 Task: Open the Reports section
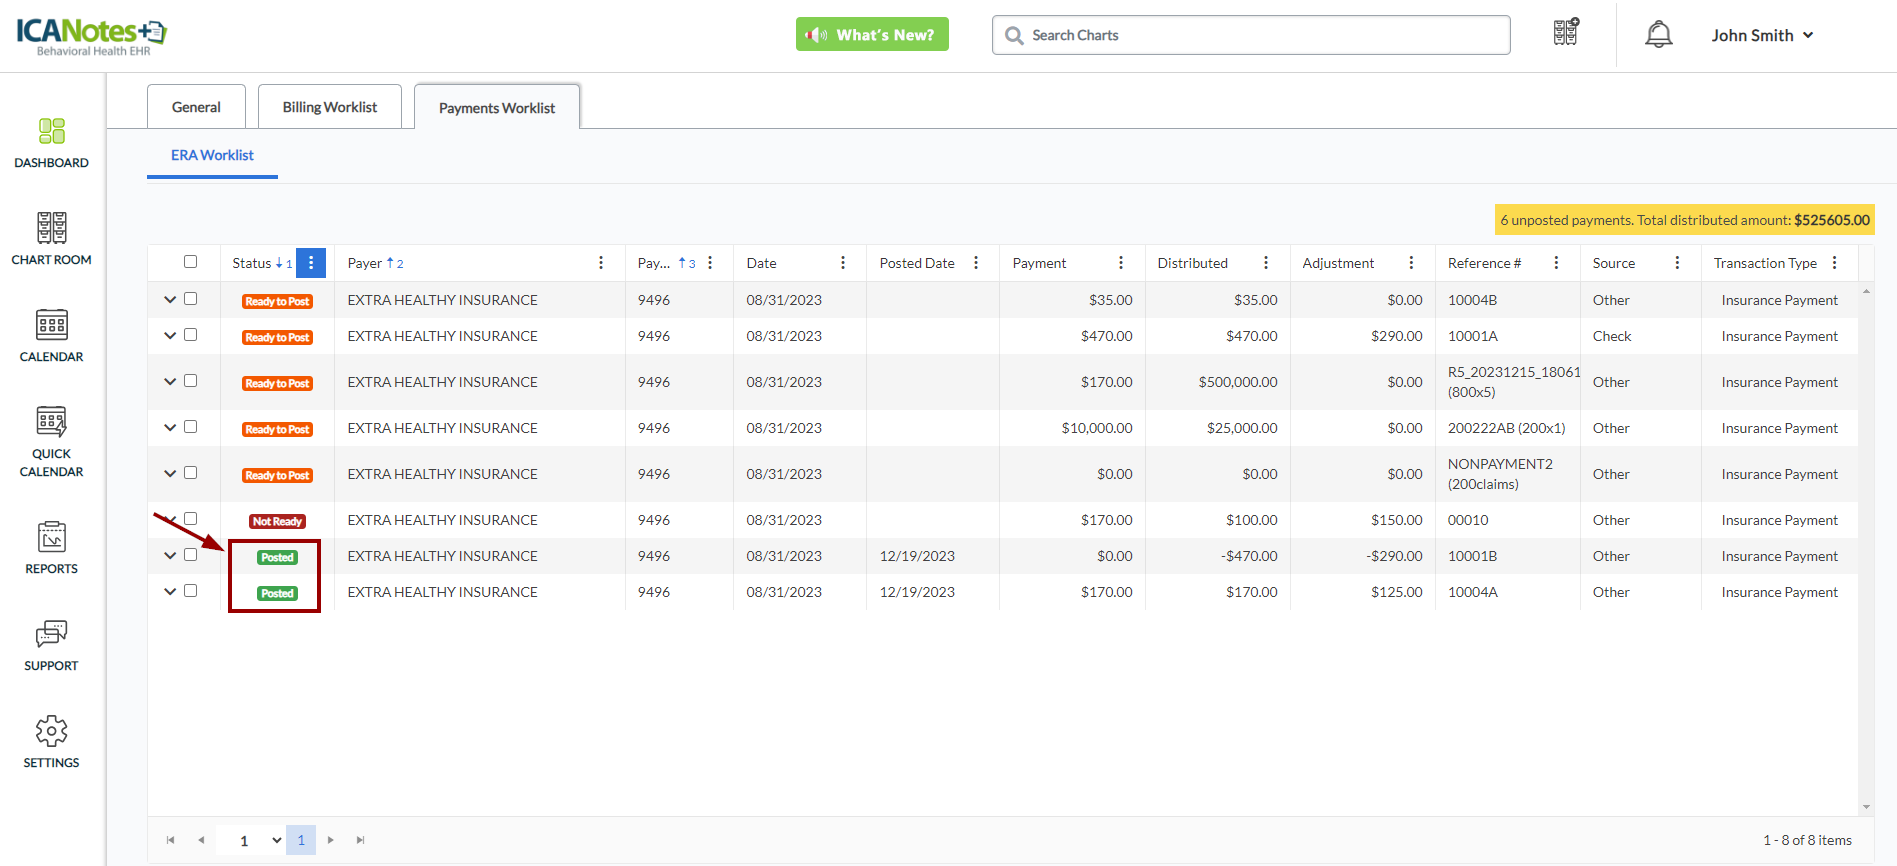coord(51,547)
